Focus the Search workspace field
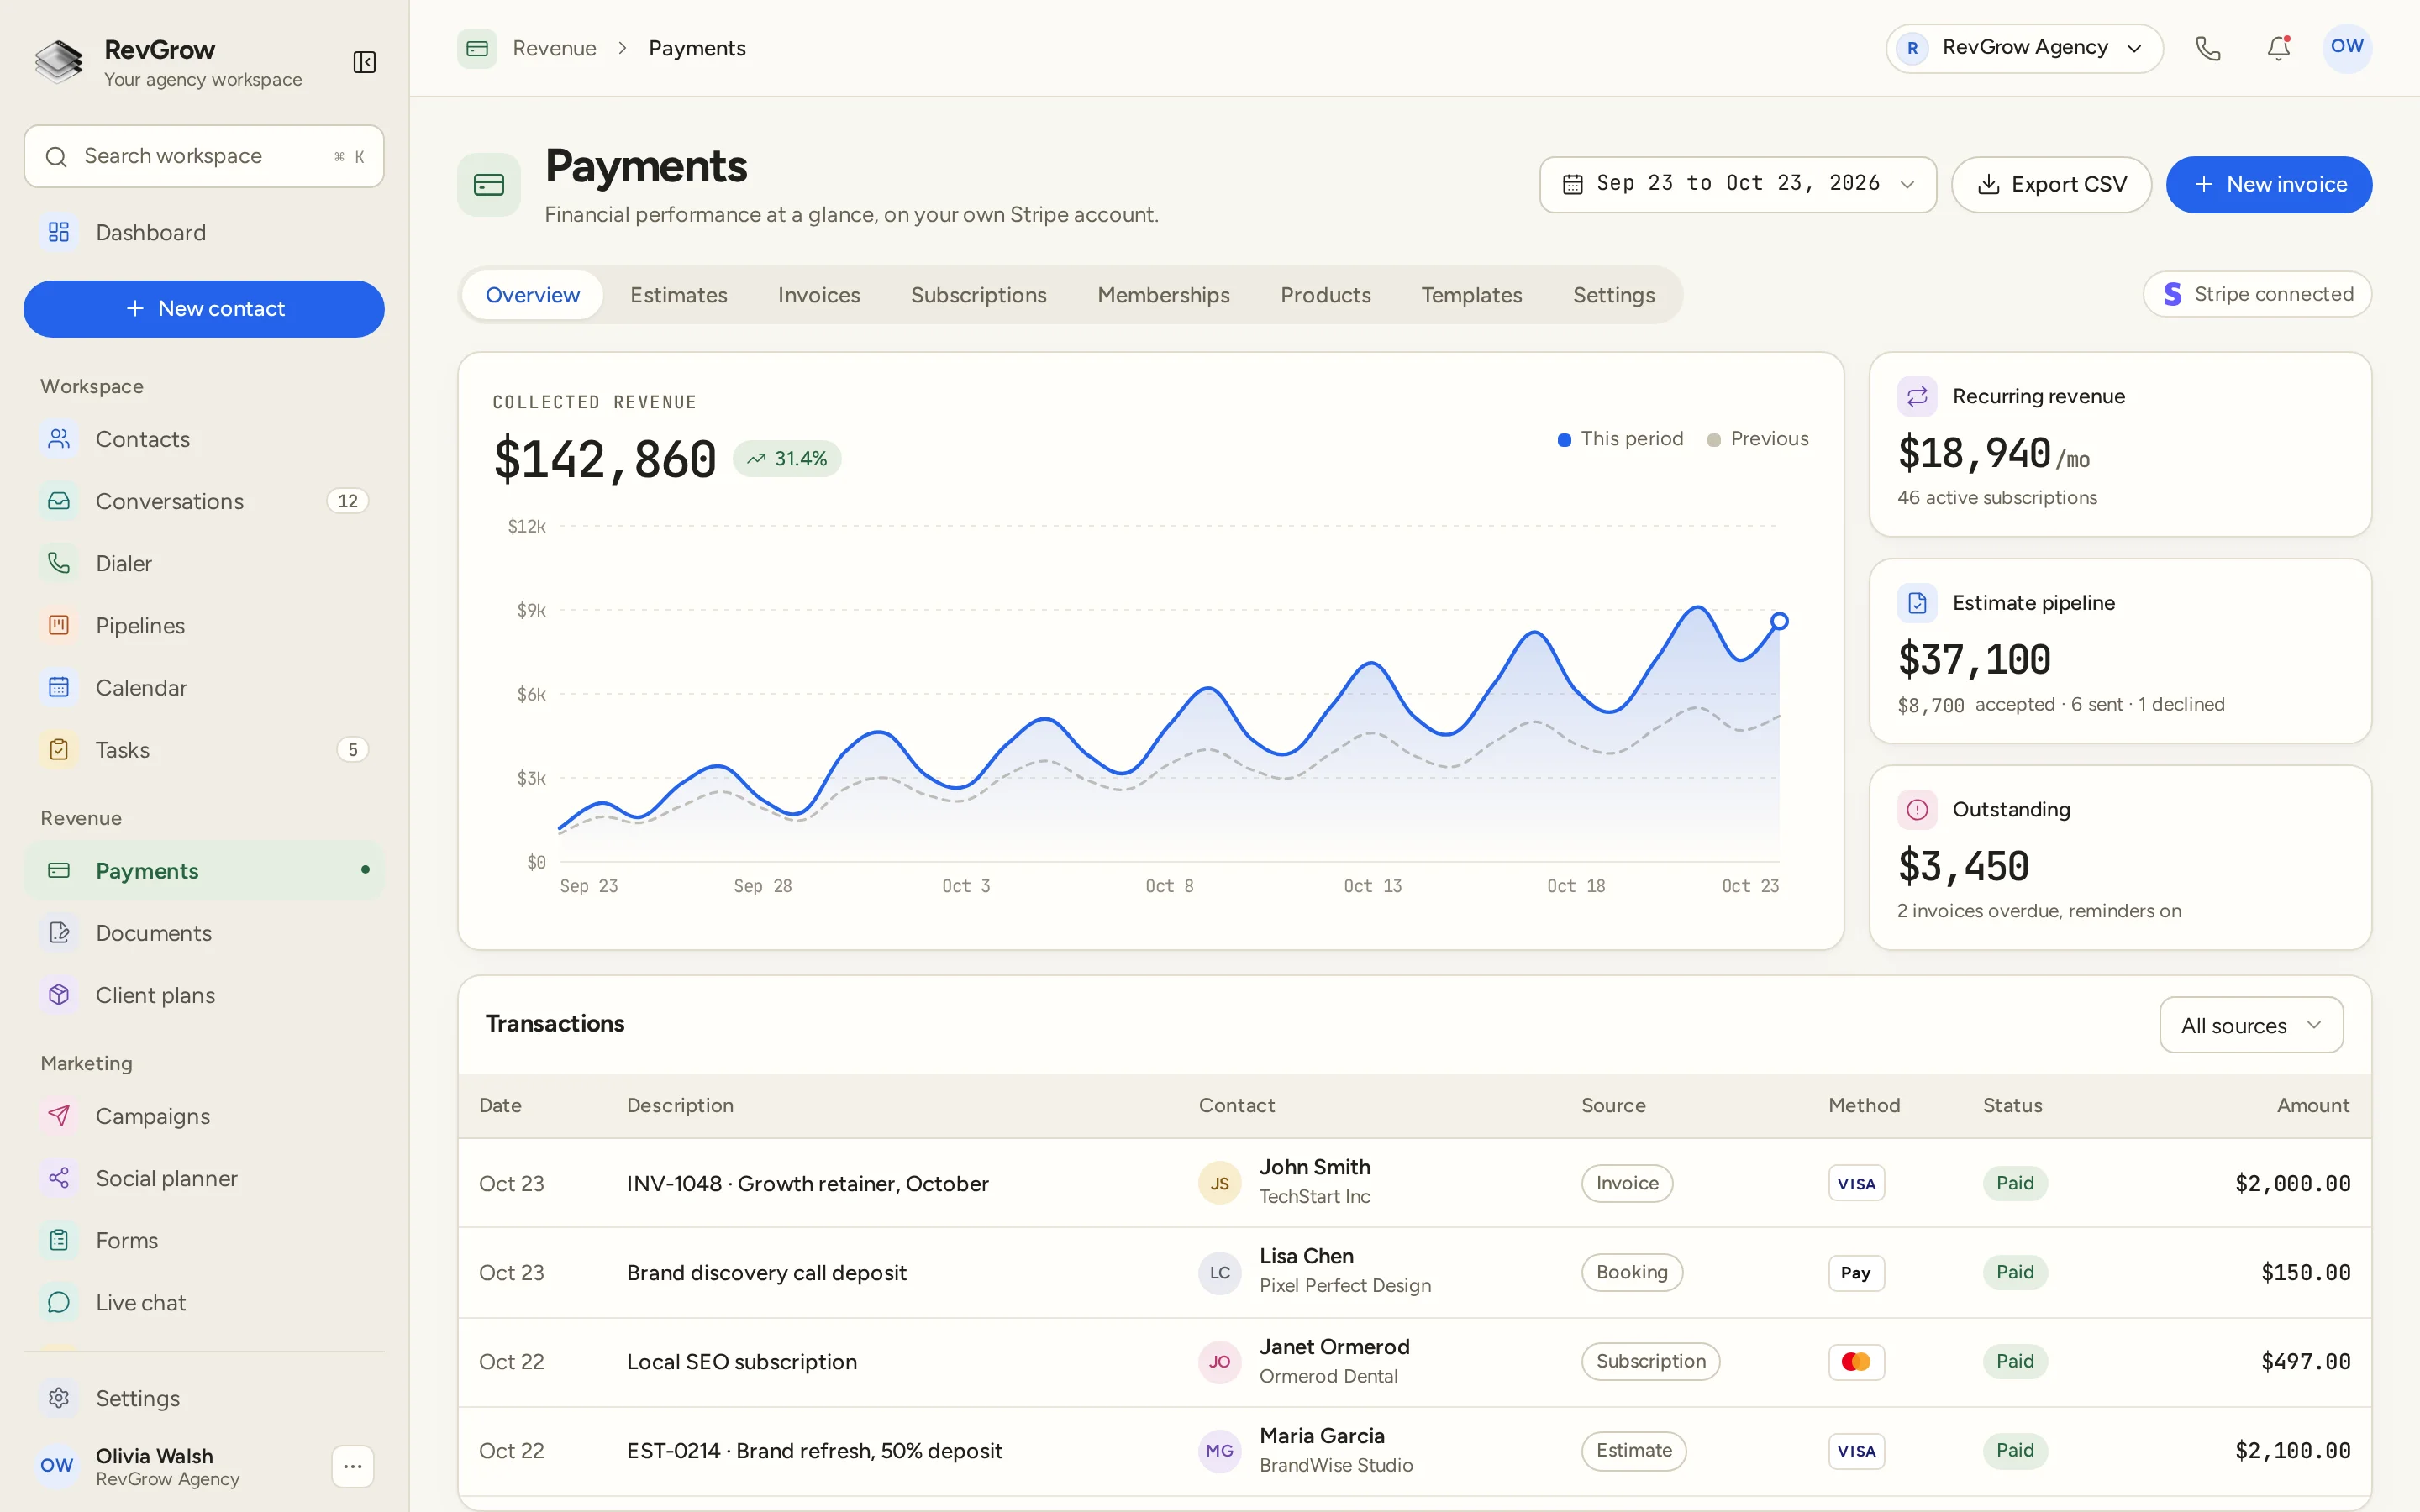2420x1512 pixels. coord(204,156)
